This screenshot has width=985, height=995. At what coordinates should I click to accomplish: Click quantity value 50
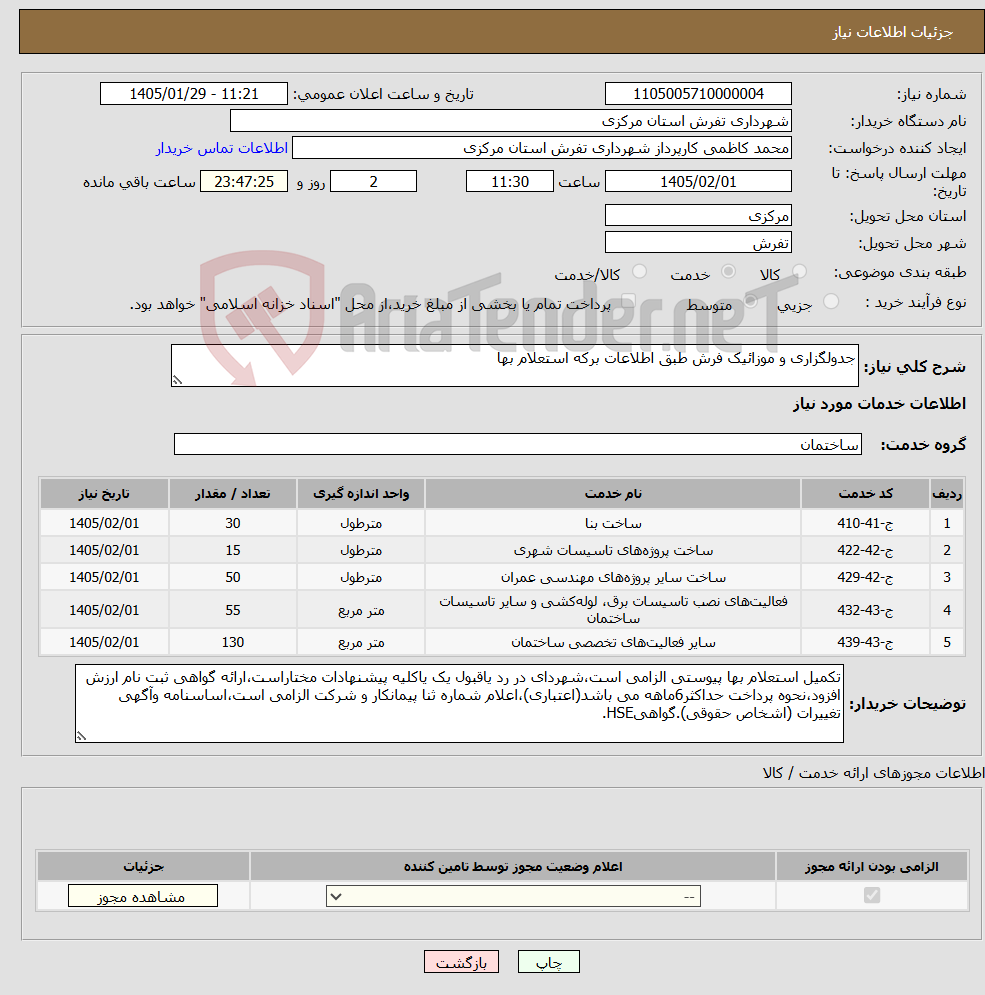coord(233,577)
